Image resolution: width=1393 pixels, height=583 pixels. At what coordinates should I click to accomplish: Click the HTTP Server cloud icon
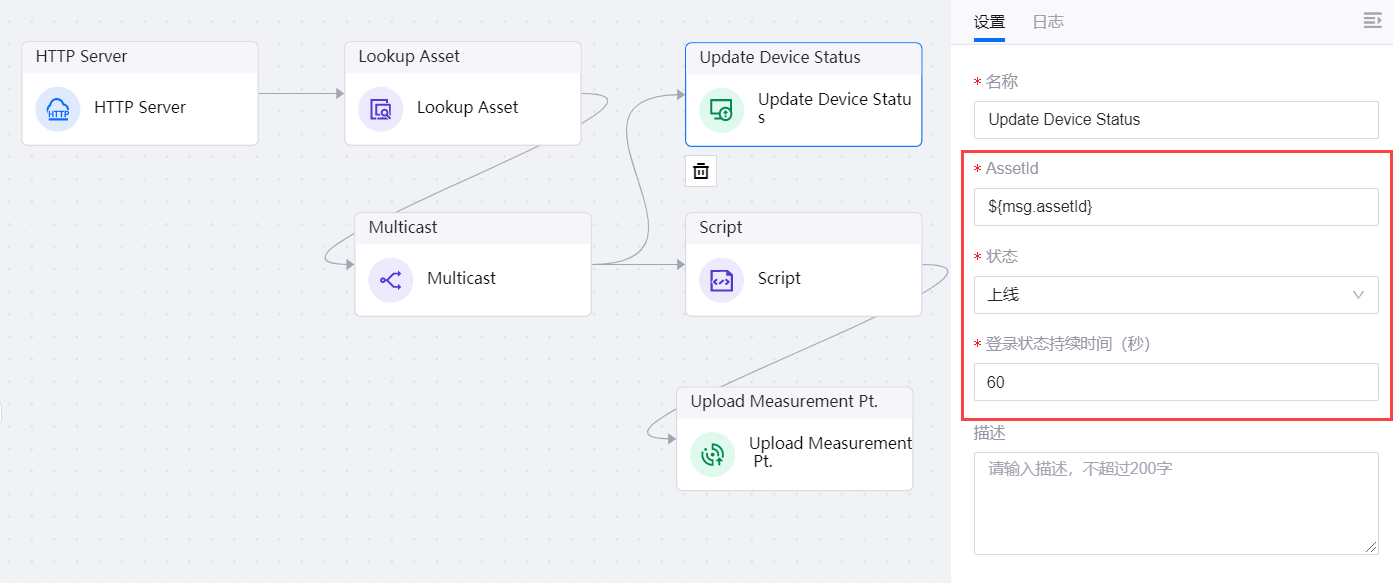click(x=58, y=108)
